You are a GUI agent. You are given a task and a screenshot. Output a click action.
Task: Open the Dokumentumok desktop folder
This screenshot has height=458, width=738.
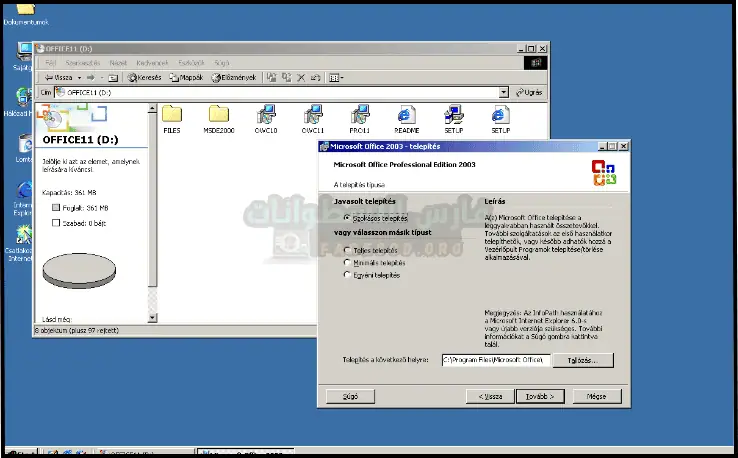coord(25,10)
